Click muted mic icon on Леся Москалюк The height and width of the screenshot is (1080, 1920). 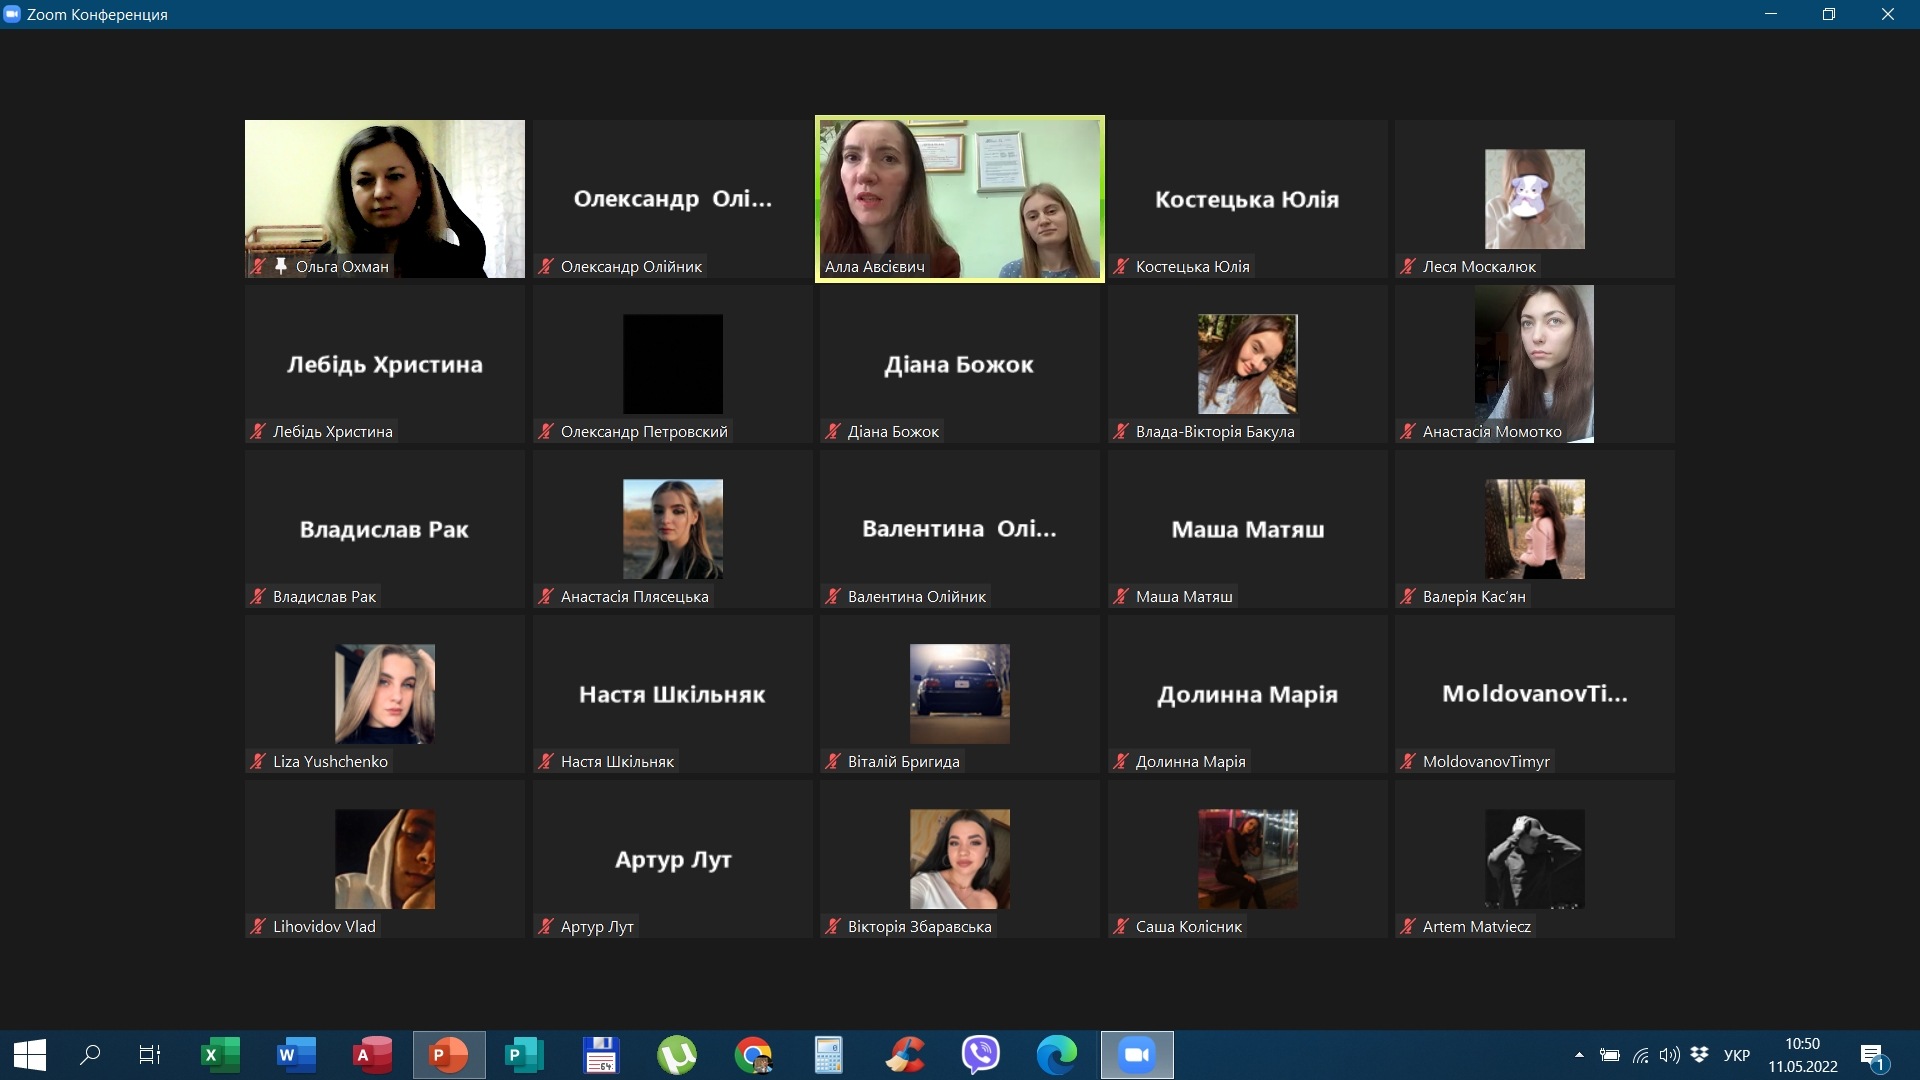click(x=1408, y=266)
